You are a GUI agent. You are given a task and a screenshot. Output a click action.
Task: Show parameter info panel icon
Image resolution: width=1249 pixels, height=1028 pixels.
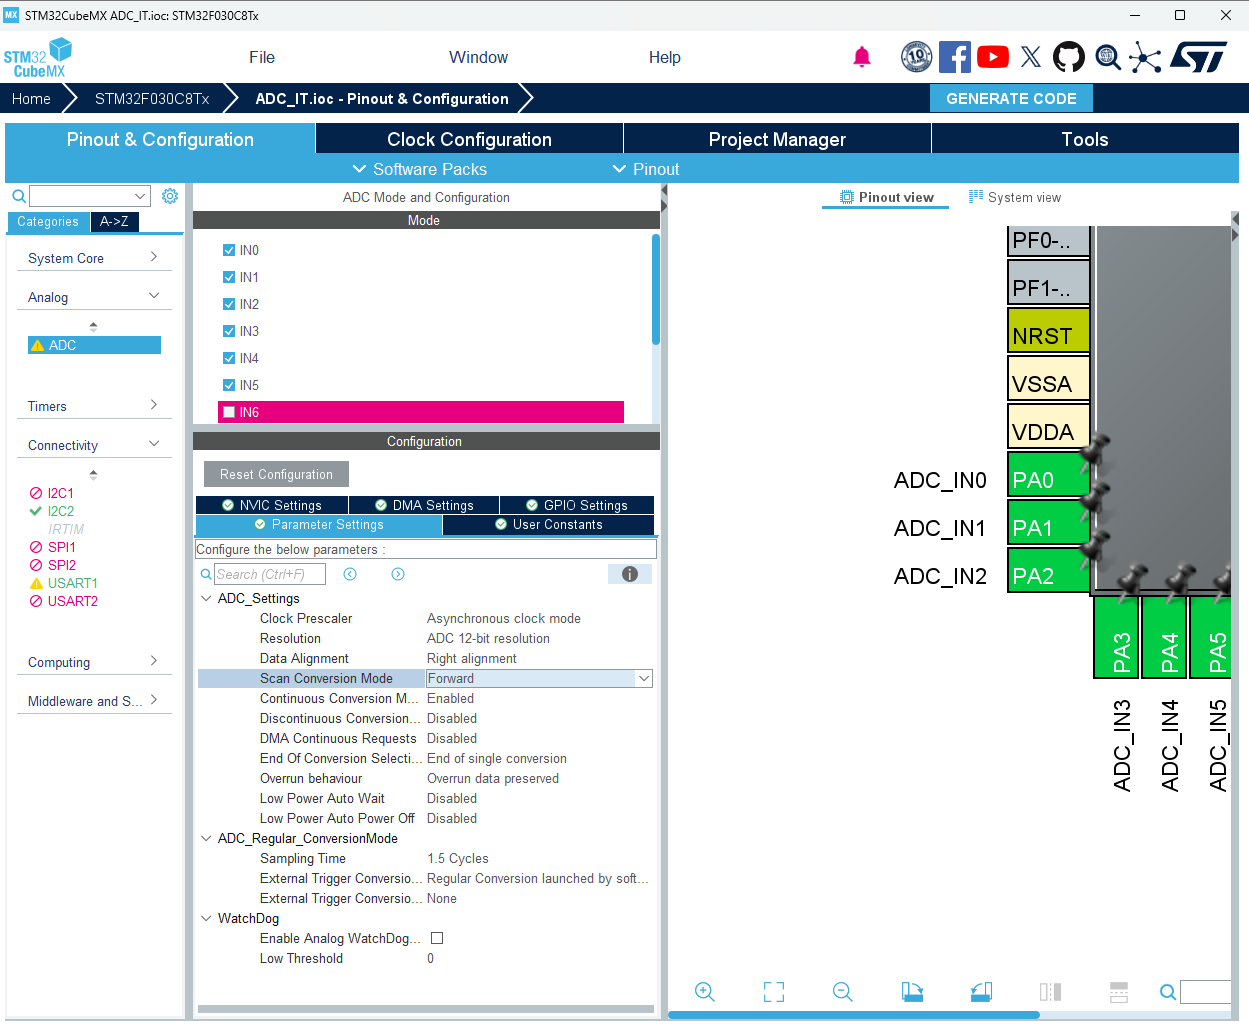point(630,574)
